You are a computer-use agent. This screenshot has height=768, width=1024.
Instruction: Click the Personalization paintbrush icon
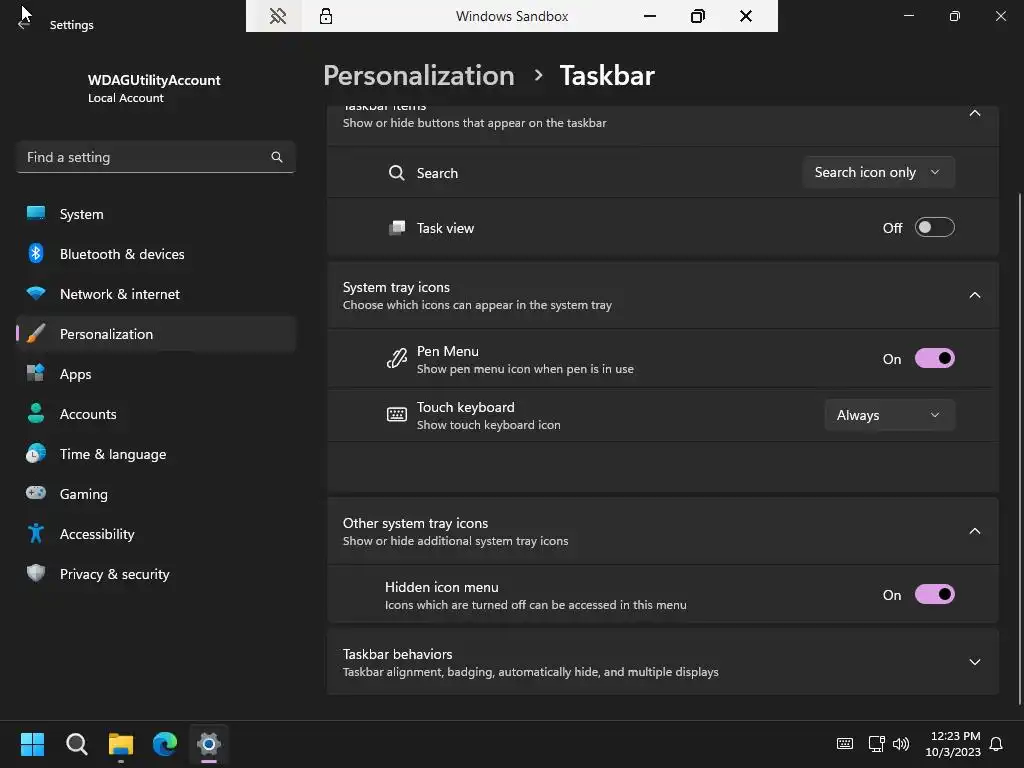pos(36,334)
